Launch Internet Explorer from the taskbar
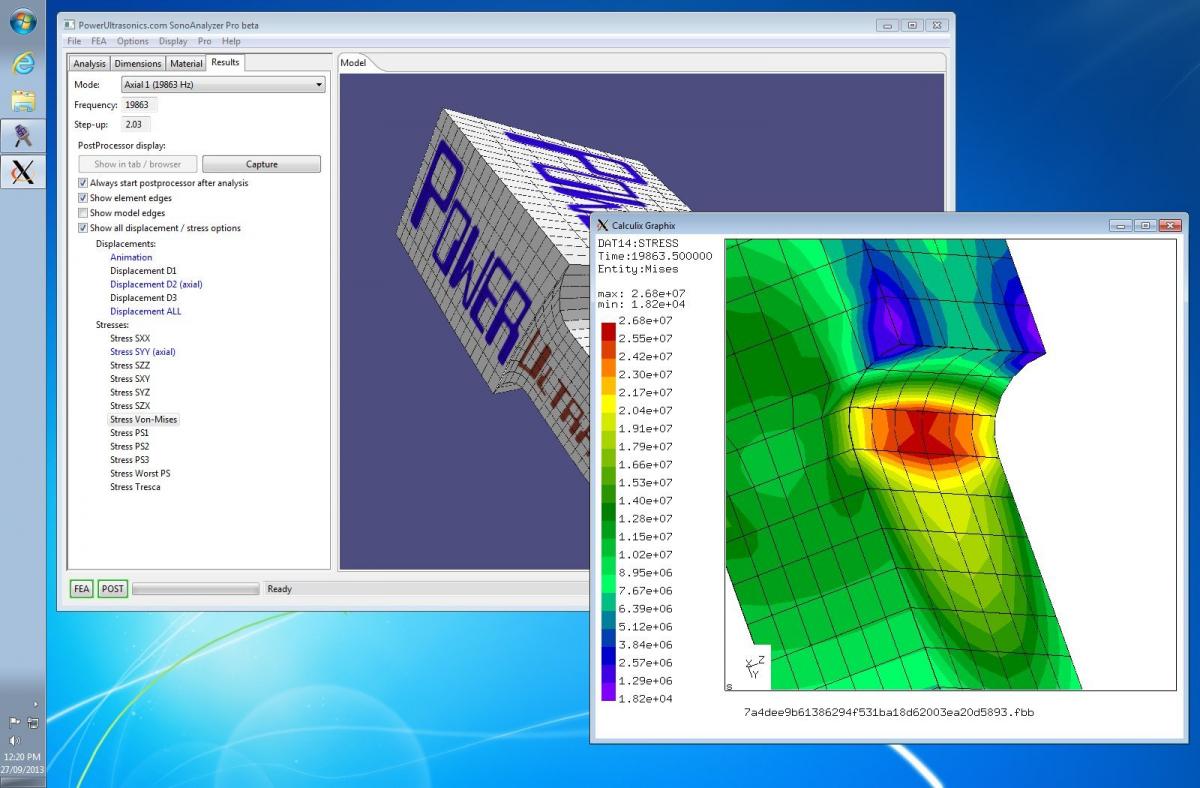The width and height of the screenshot is (1200, 788). 22,63
